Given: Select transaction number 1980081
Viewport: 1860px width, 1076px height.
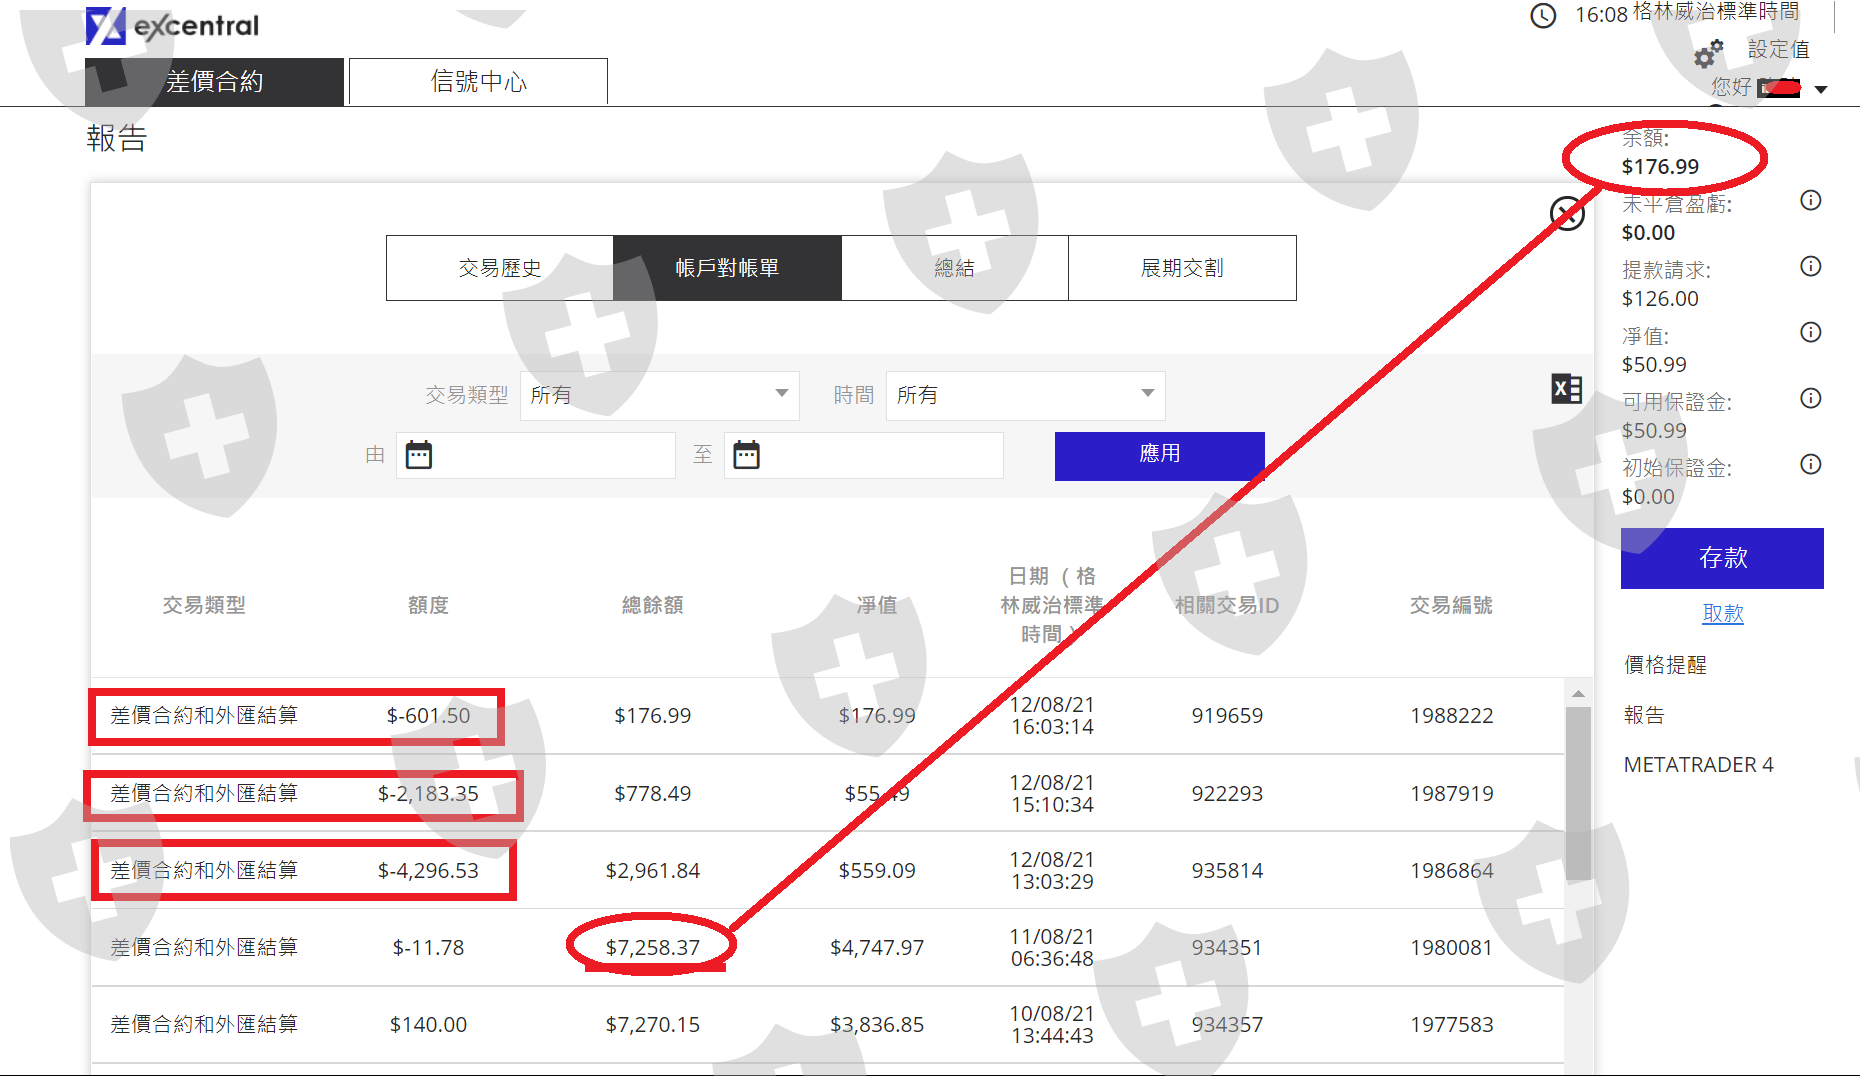Looking at the screenshot, I should 1452,948.
